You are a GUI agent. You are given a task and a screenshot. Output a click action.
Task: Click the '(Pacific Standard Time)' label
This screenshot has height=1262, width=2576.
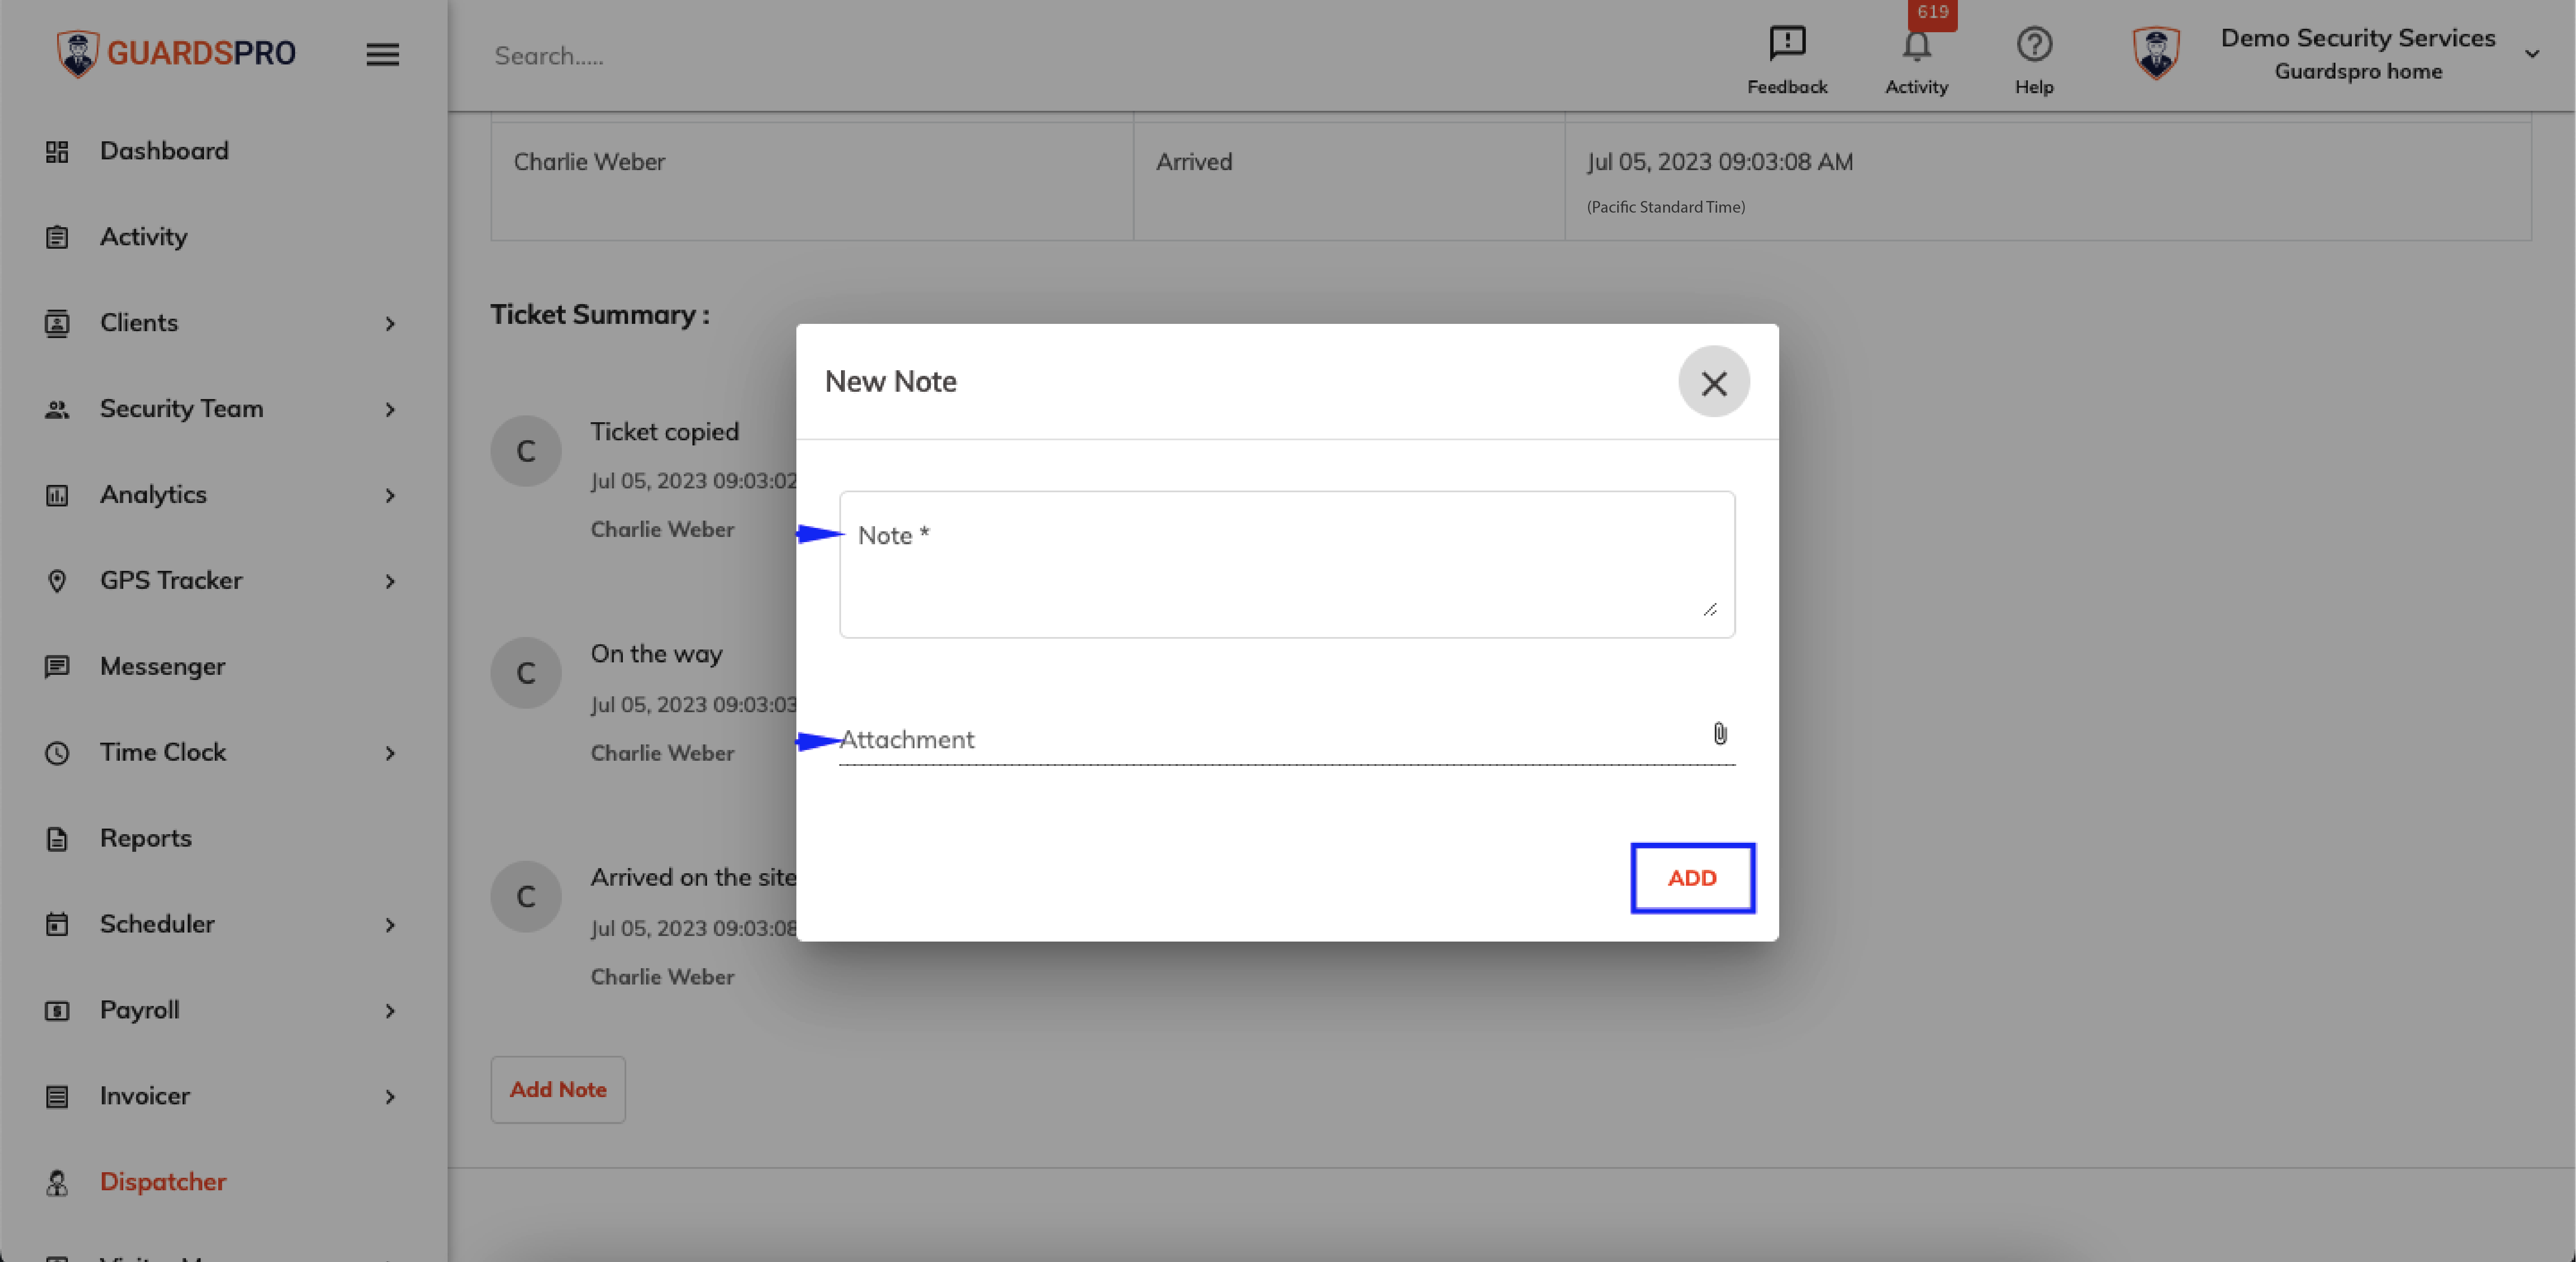click(1666, 207)
